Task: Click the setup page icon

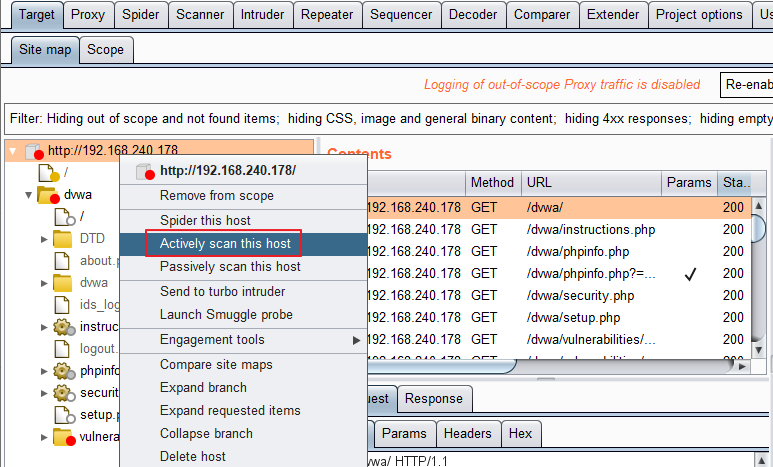Action: [x=64, y=415]
